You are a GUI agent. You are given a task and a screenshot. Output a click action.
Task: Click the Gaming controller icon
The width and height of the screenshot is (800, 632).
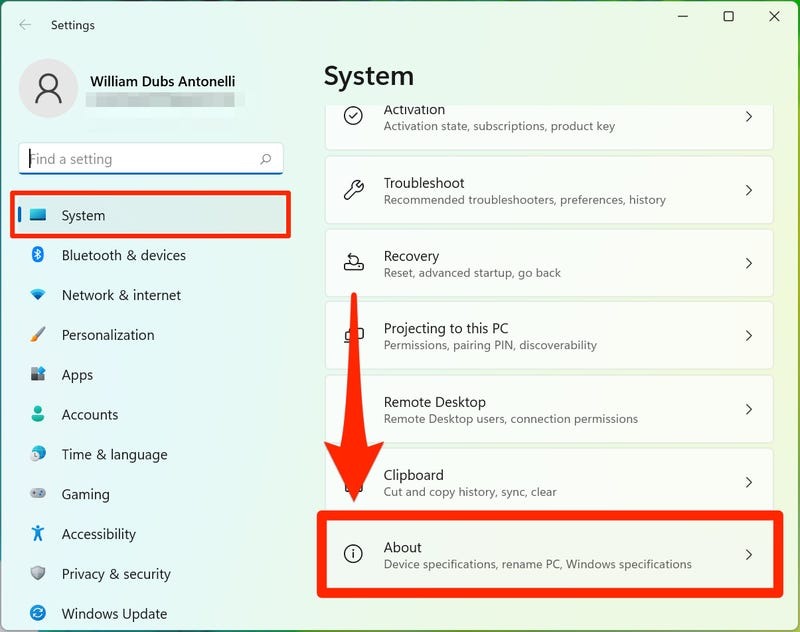pos(38,493)
